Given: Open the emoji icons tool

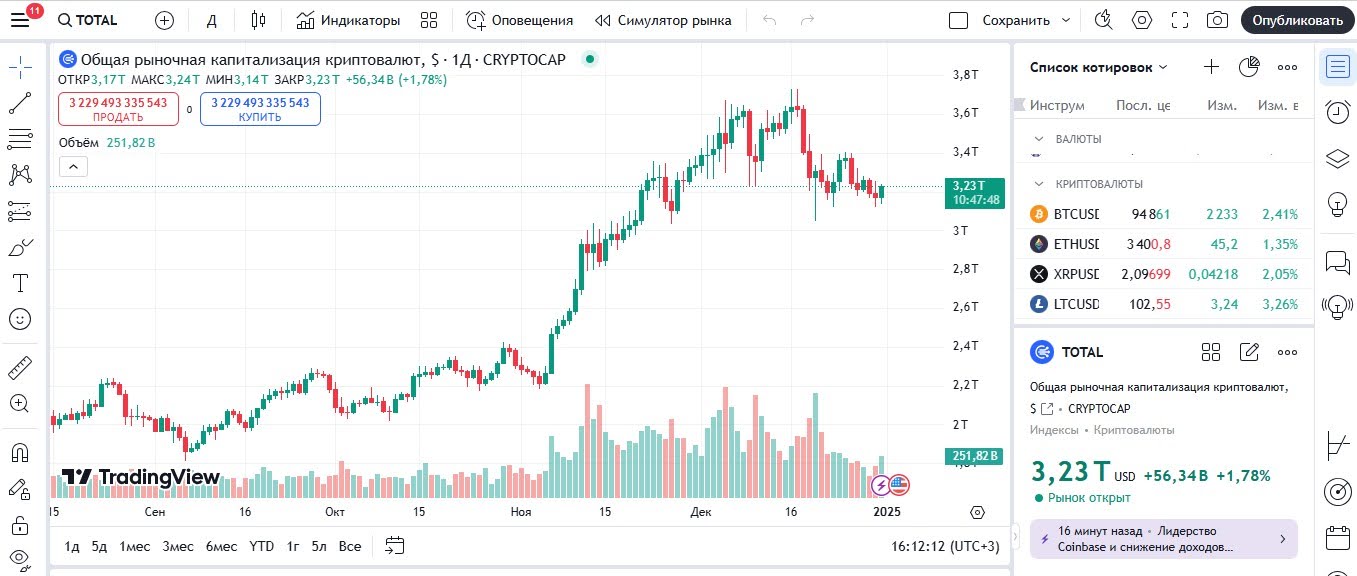Looking at the screenshot, I should point(20,319).
